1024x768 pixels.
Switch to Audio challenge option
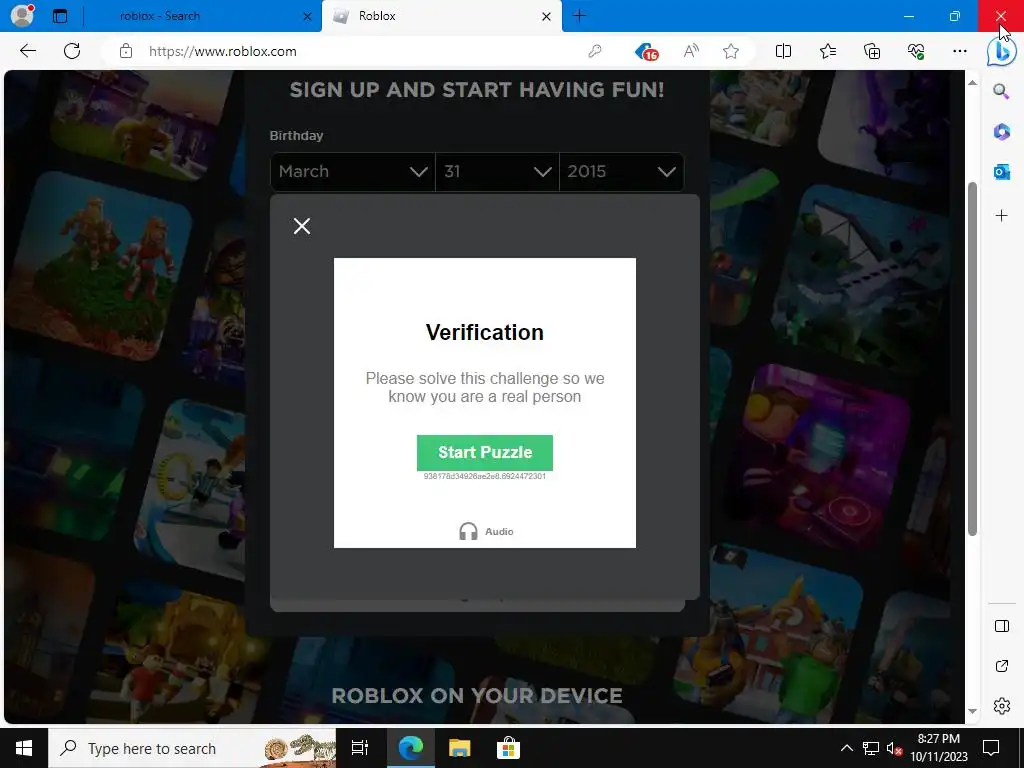(486, 532)
